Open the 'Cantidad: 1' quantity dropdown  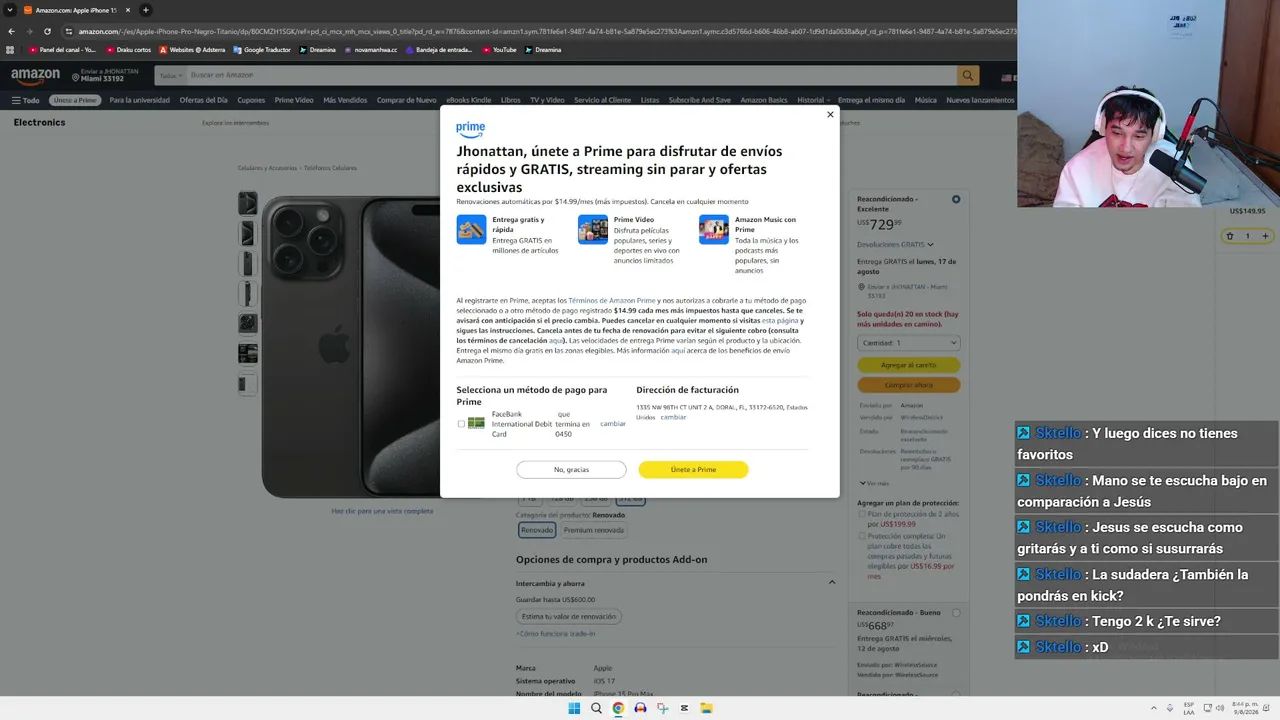point(908,342)
